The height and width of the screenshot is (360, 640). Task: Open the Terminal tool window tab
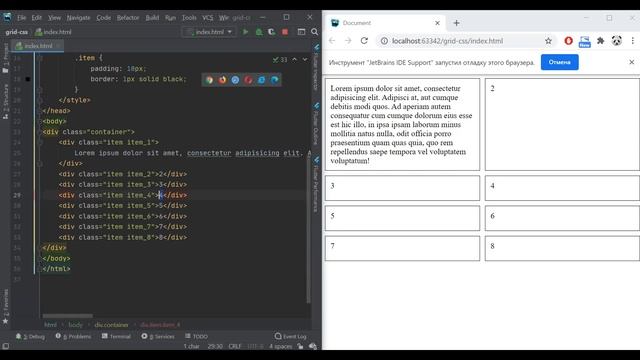pos(116,336)
